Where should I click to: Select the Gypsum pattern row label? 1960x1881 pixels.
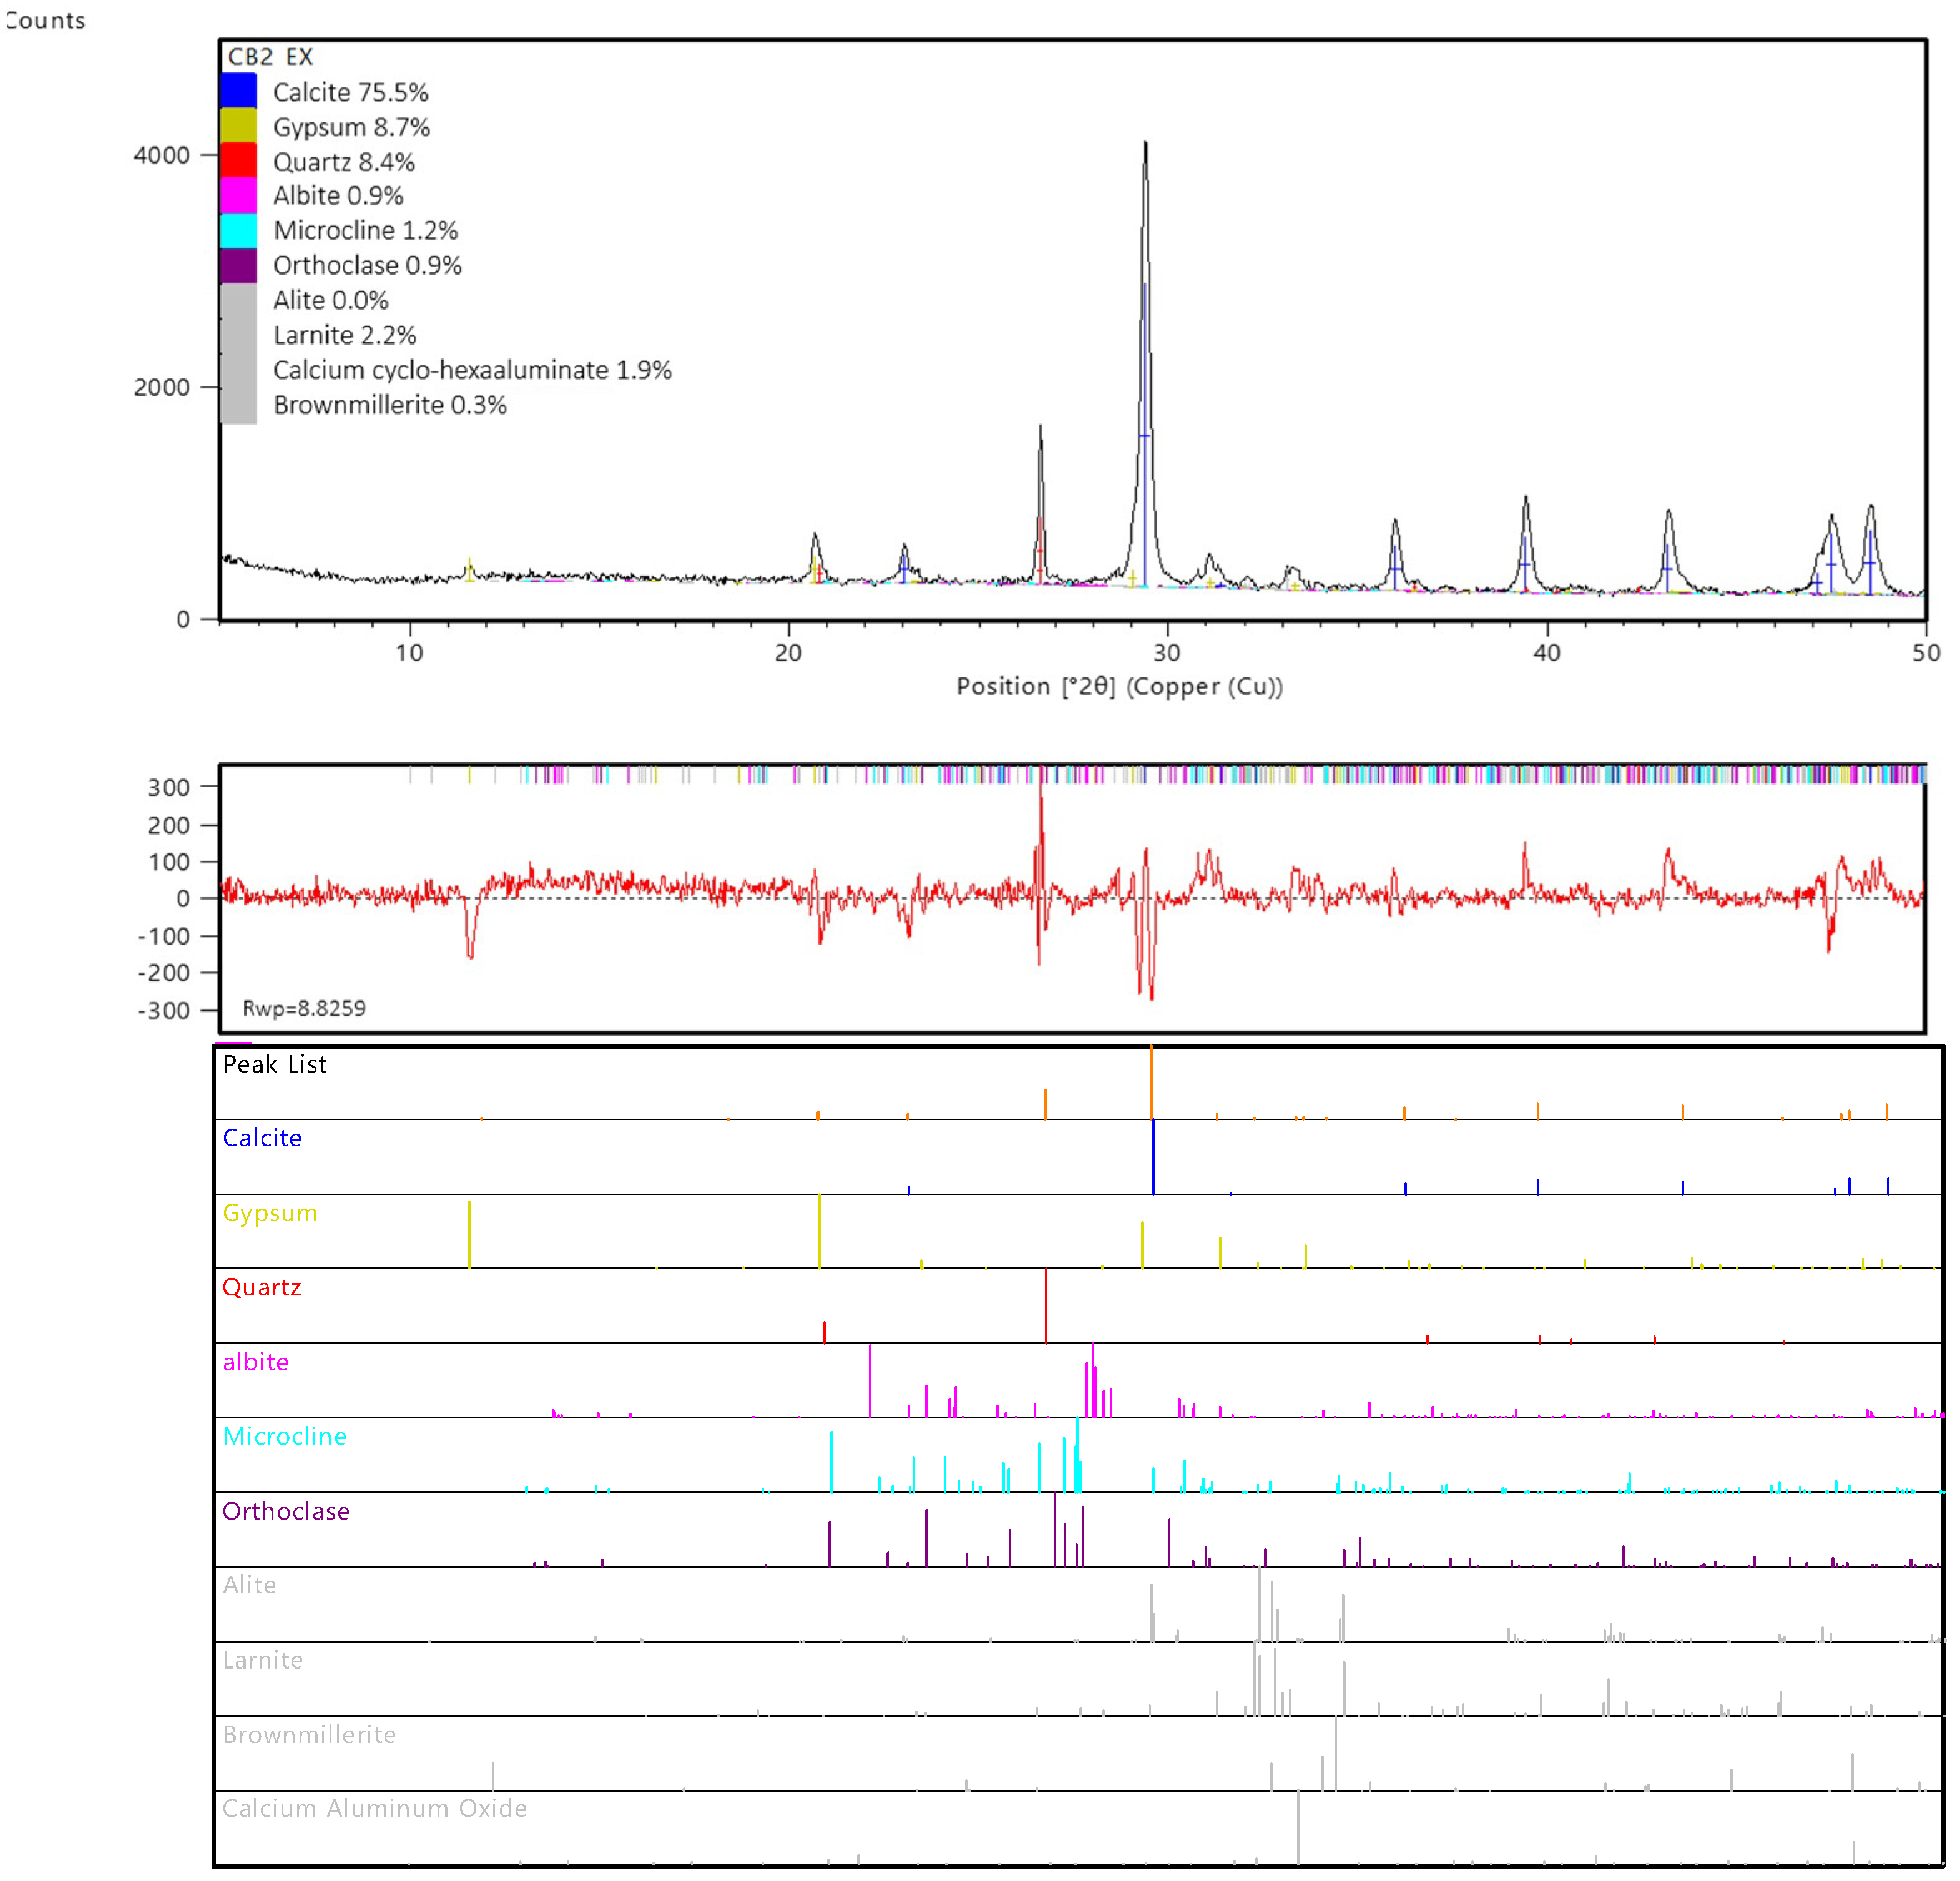click(x=270, y=1213)
